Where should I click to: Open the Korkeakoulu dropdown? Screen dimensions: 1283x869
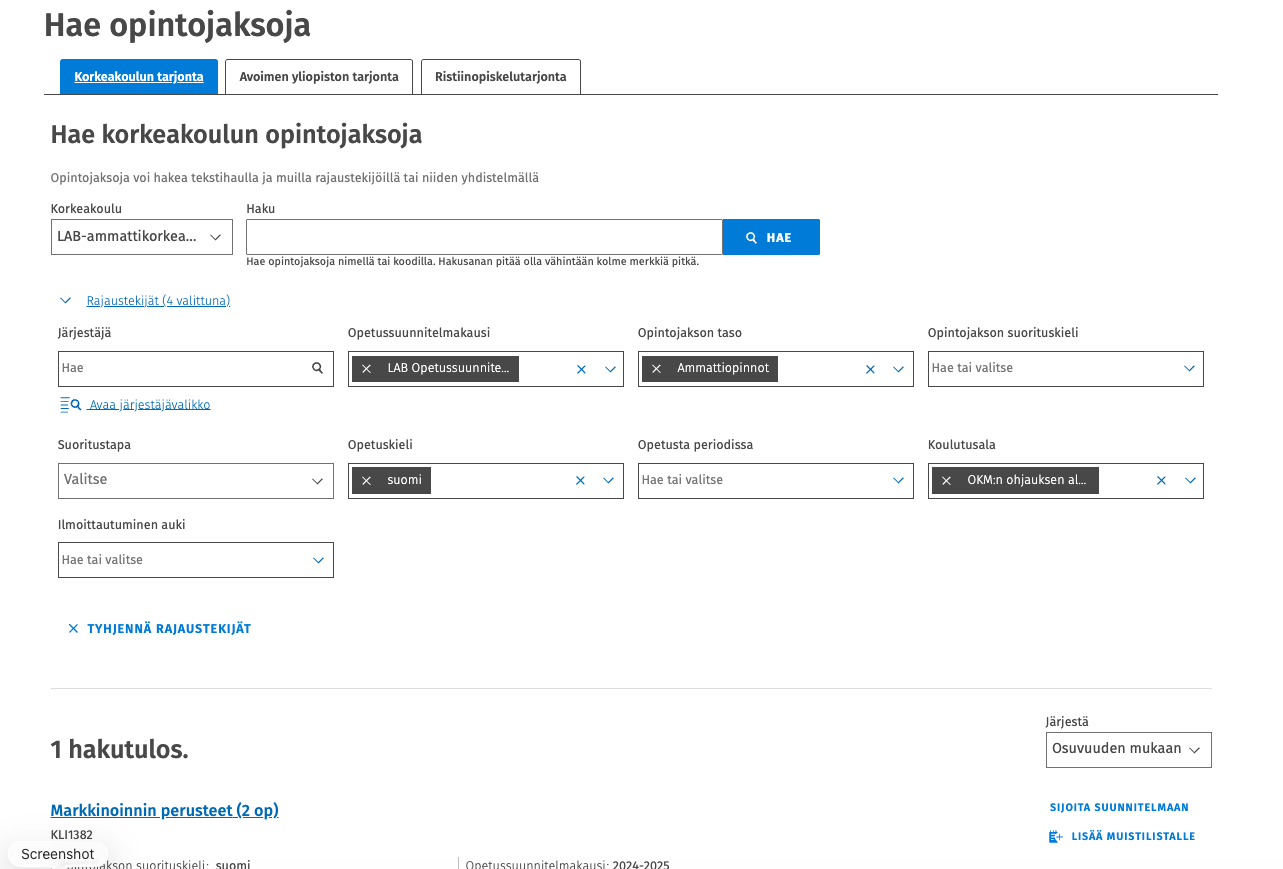coord(142,237)
